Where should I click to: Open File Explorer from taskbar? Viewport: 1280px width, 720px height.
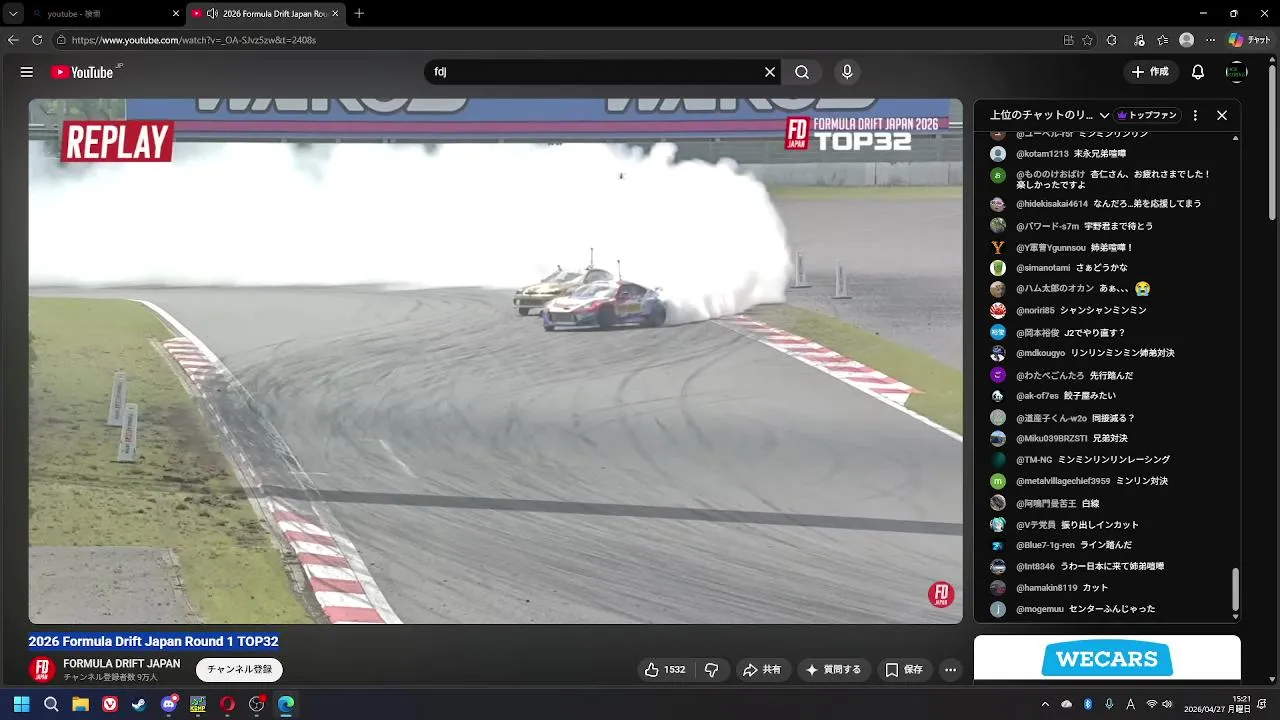coord(80,704)
